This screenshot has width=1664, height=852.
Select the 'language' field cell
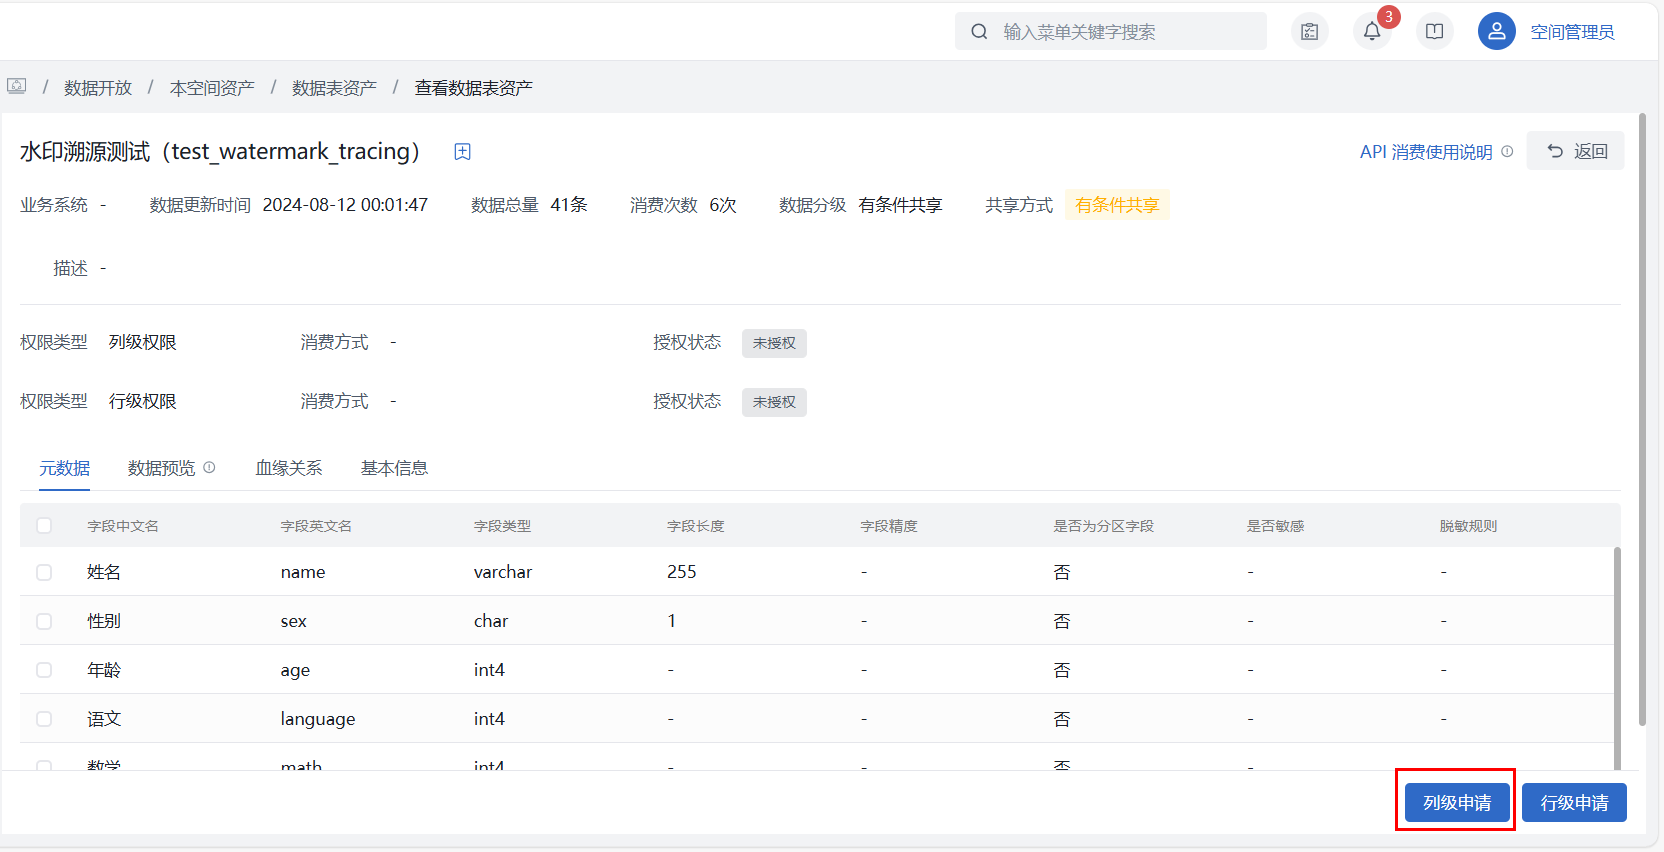point(318,719)
